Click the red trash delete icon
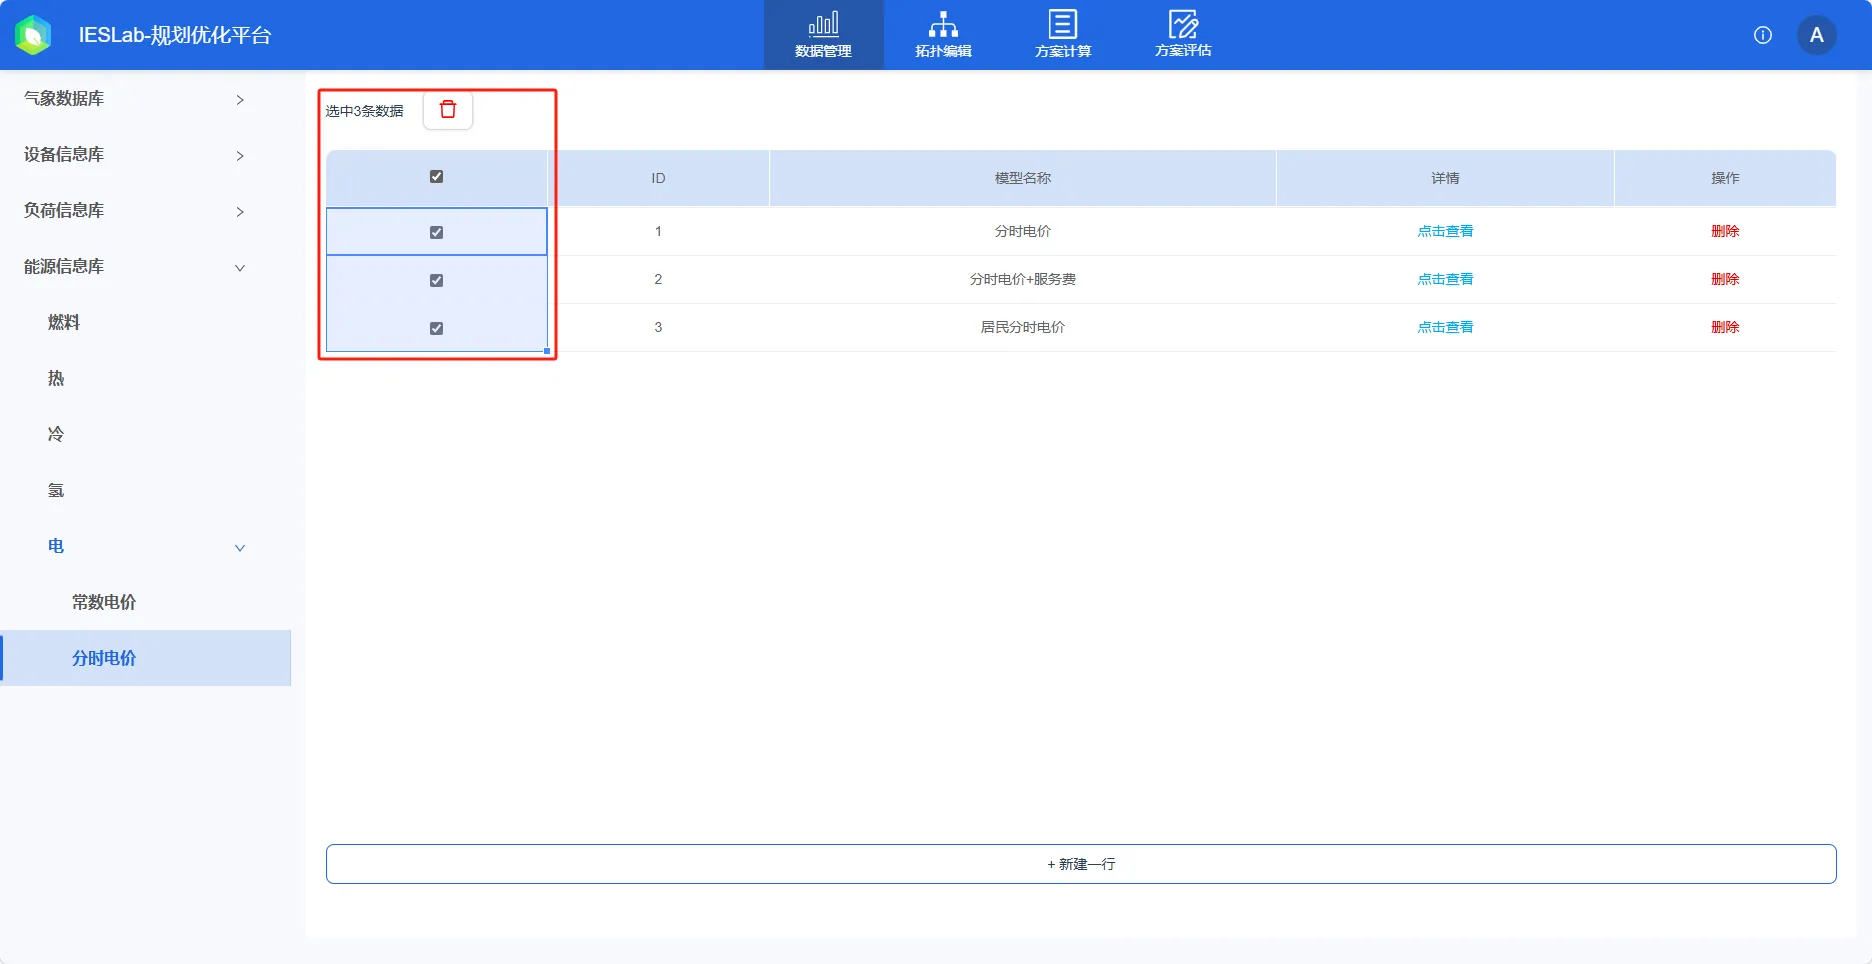The height and width of the screenshot is (964, 1872). click(448, 110)
